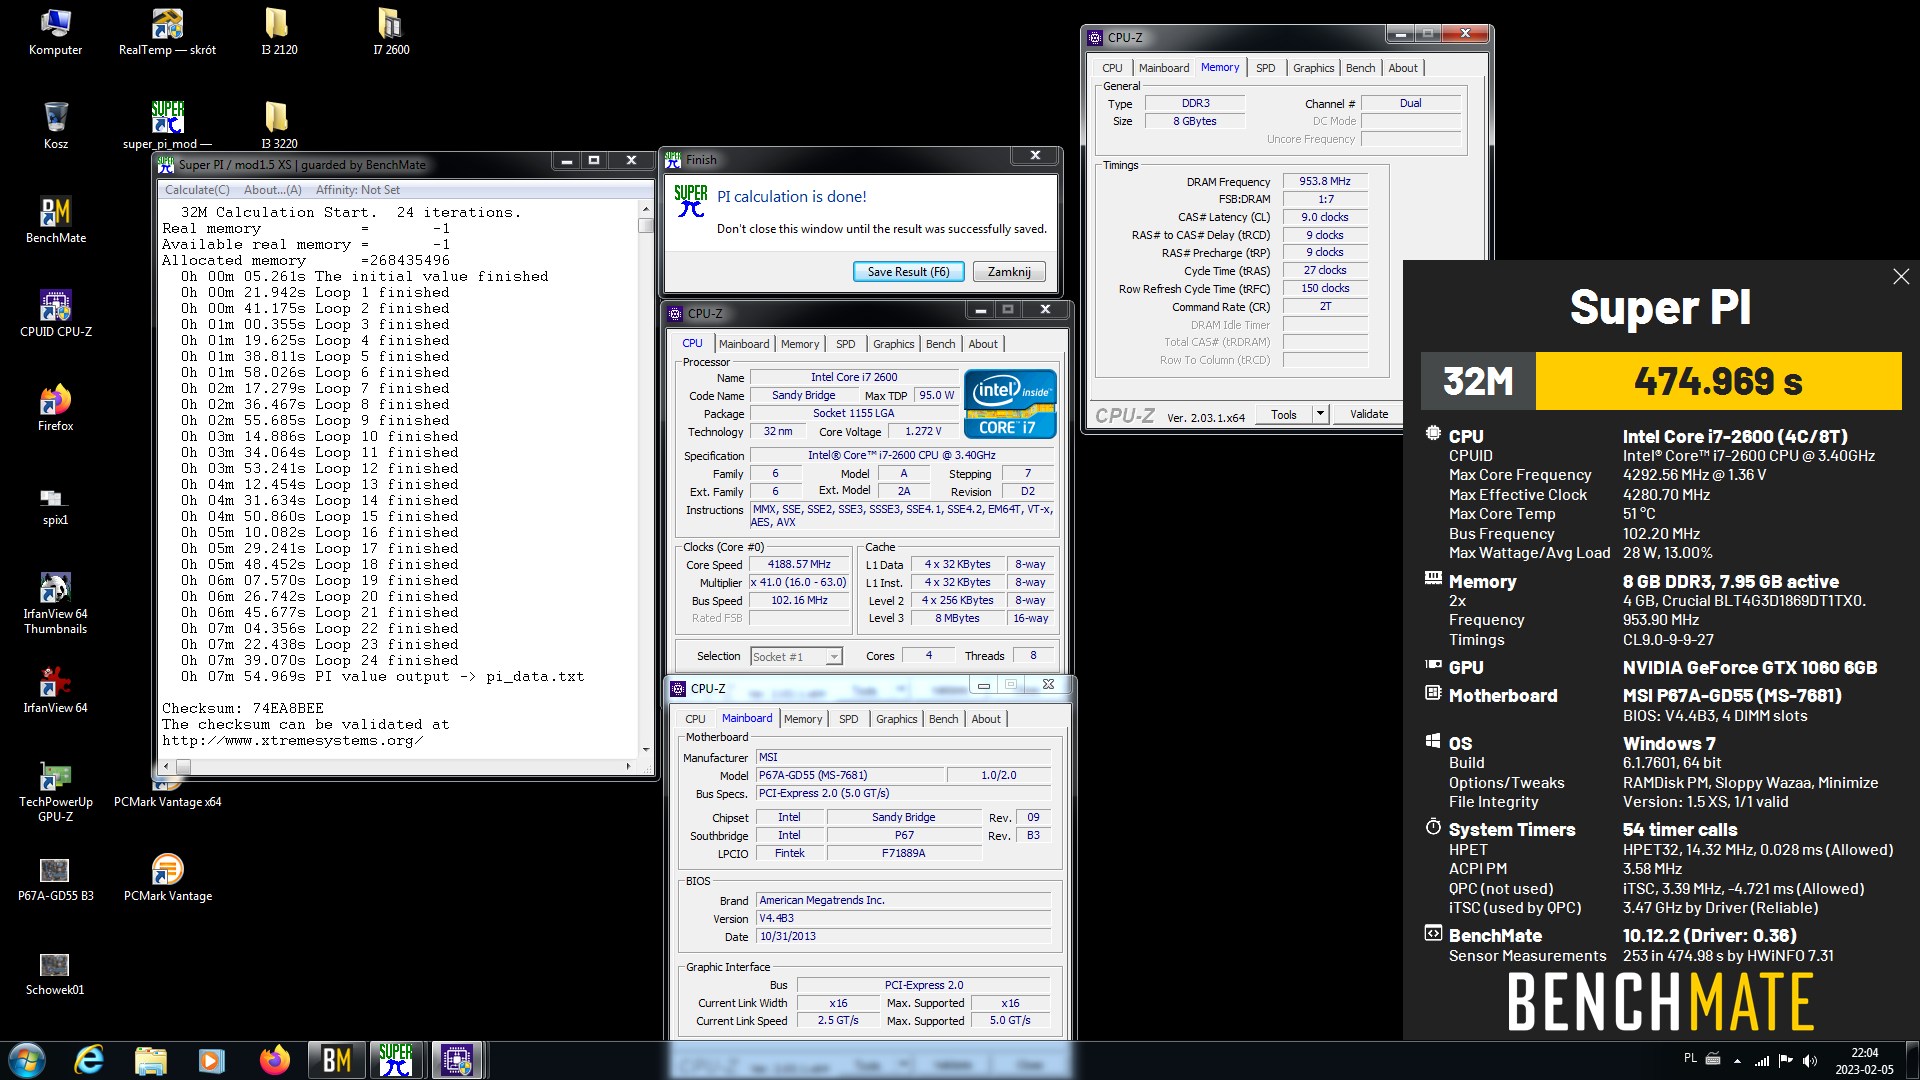
Task: Switch to BenchMate taskbar button
Action: pos(337,1060)
